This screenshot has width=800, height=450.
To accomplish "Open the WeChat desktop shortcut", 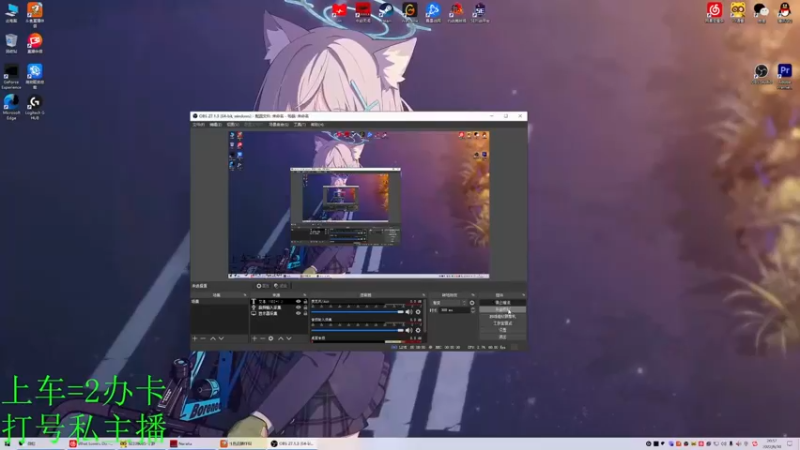I will click(761, 10).
